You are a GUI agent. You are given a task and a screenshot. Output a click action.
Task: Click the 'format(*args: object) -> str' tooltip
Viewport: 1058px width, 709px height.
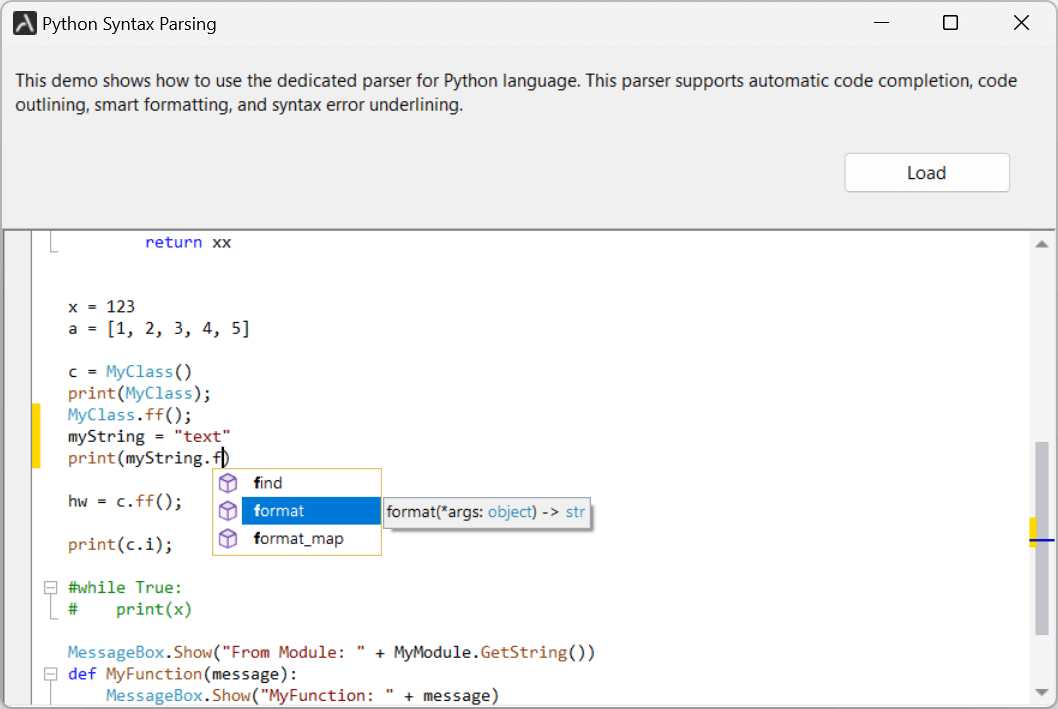point(486,512)
